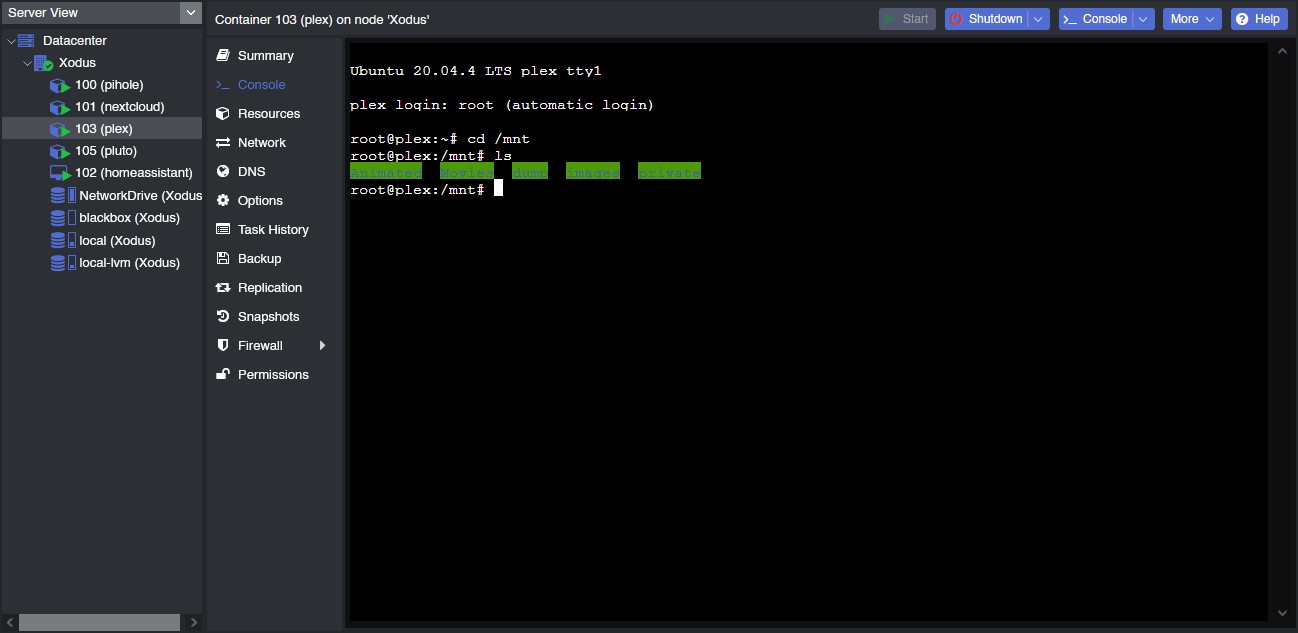Click the Options gear icon
1298x633 pixels.
click(222, 200)
